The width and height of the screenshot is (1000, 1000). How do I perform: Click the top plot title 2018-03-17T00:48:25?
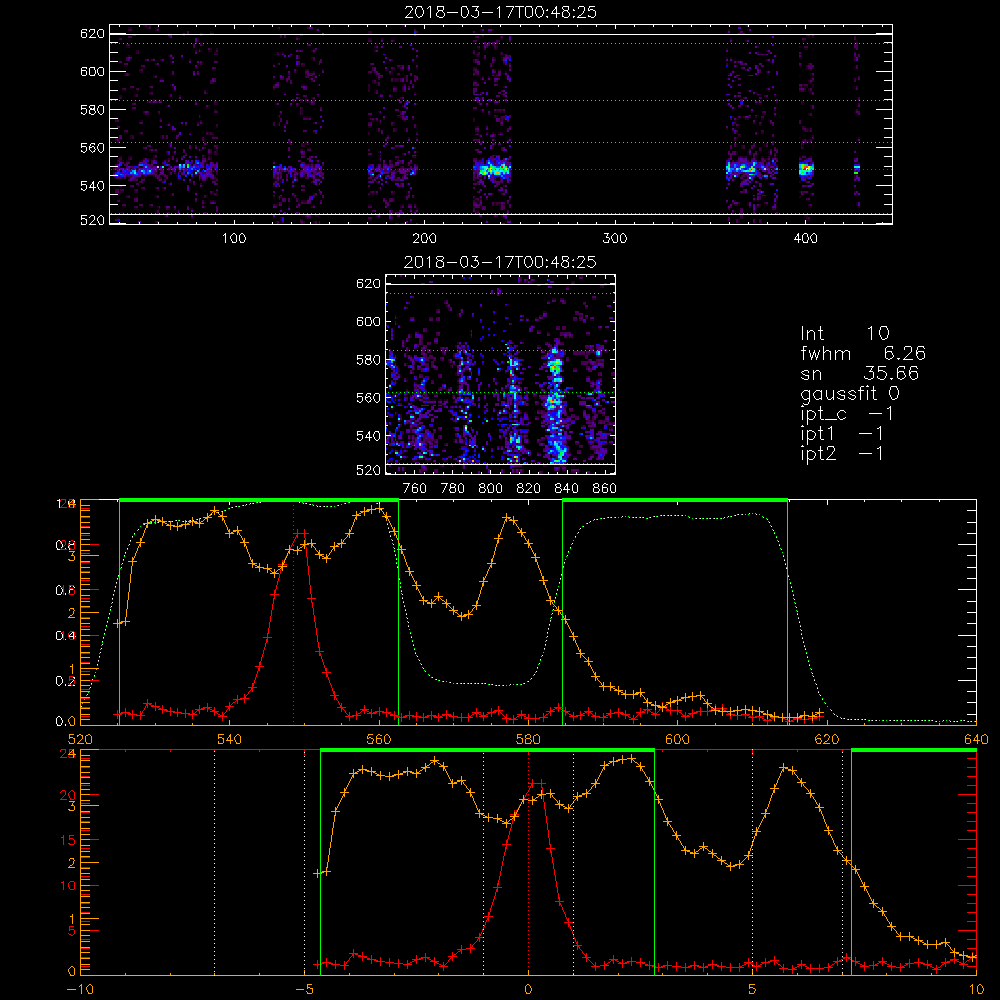[501, 12]
